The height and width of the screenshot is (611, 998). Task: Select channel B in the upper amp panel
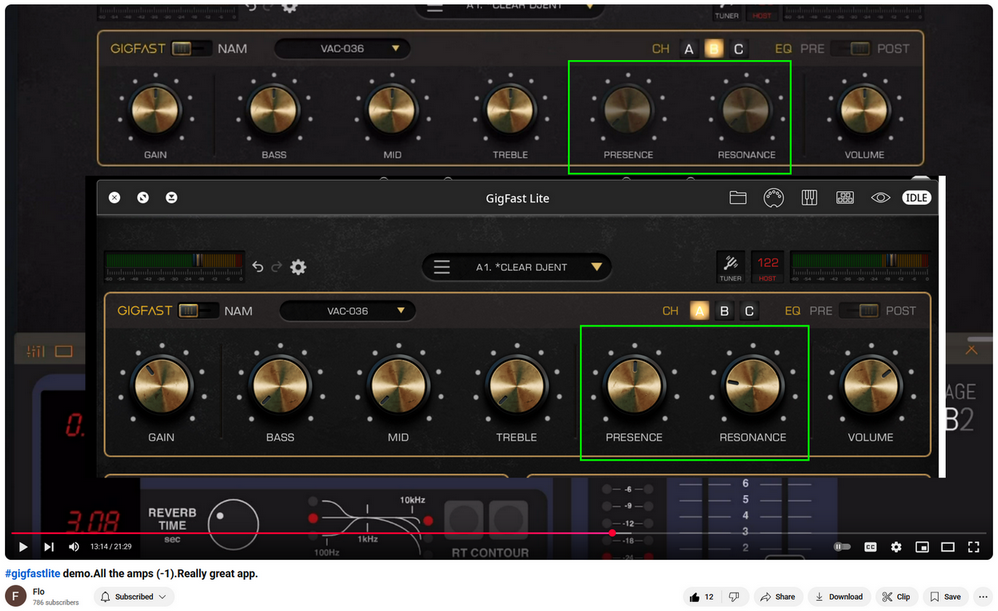(713, 48)
